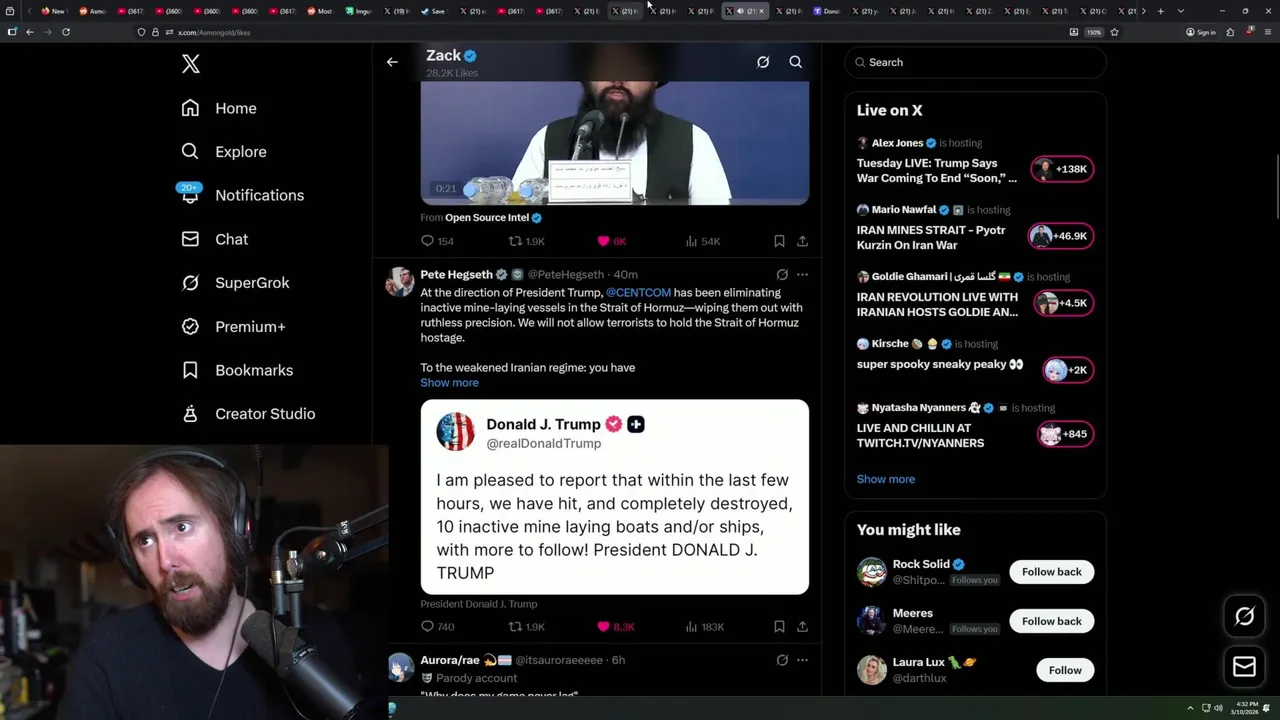Screen dimensions: 1280x720
Task: Click the Search input field
Action: (975, 62)
